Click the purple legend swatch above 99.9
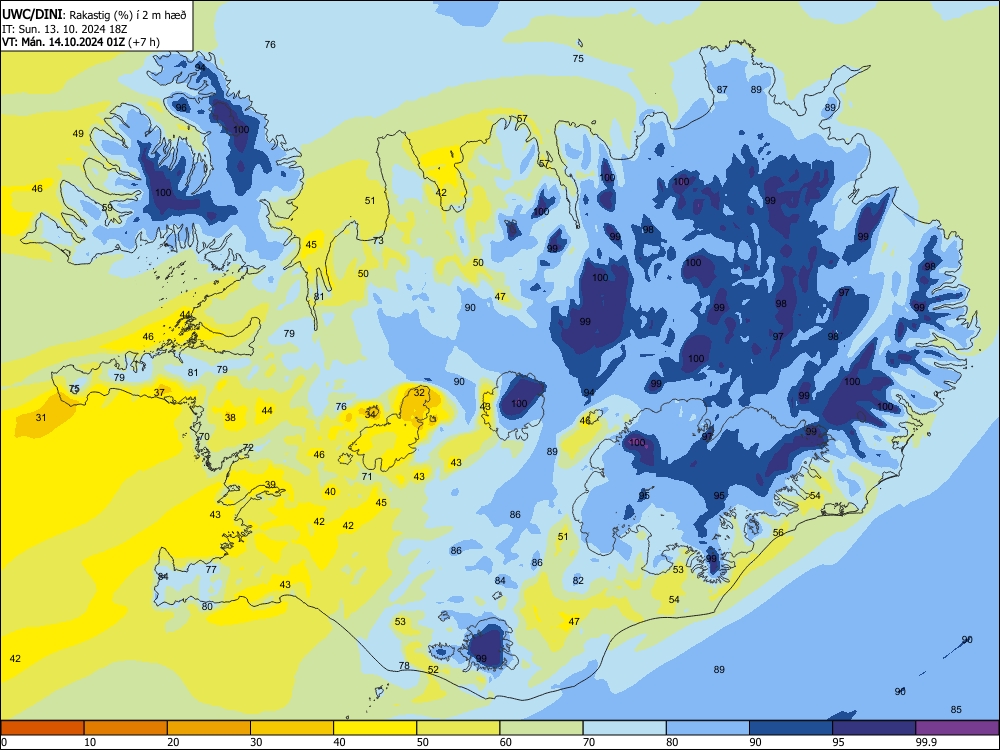 pos(957,728)
